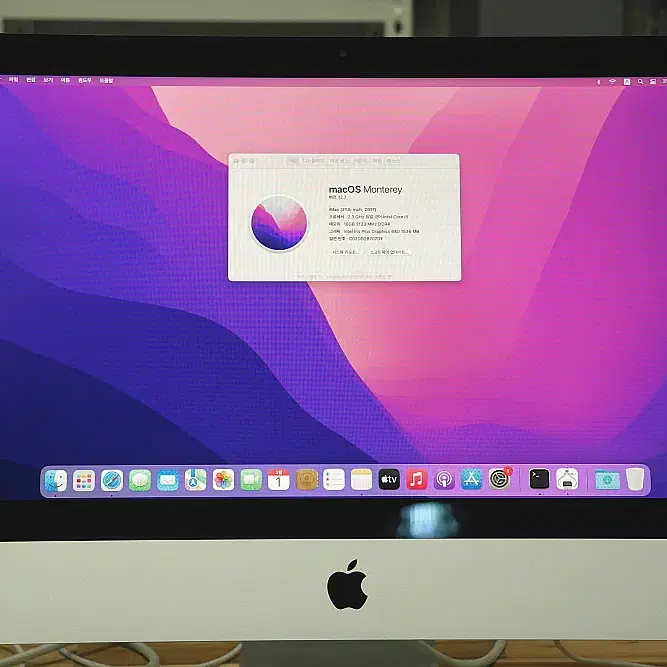The height and width of the screenshot is (667, 667).
Task: Click the 시스템 리포트 (System Report) button
Action: point(345,252)
